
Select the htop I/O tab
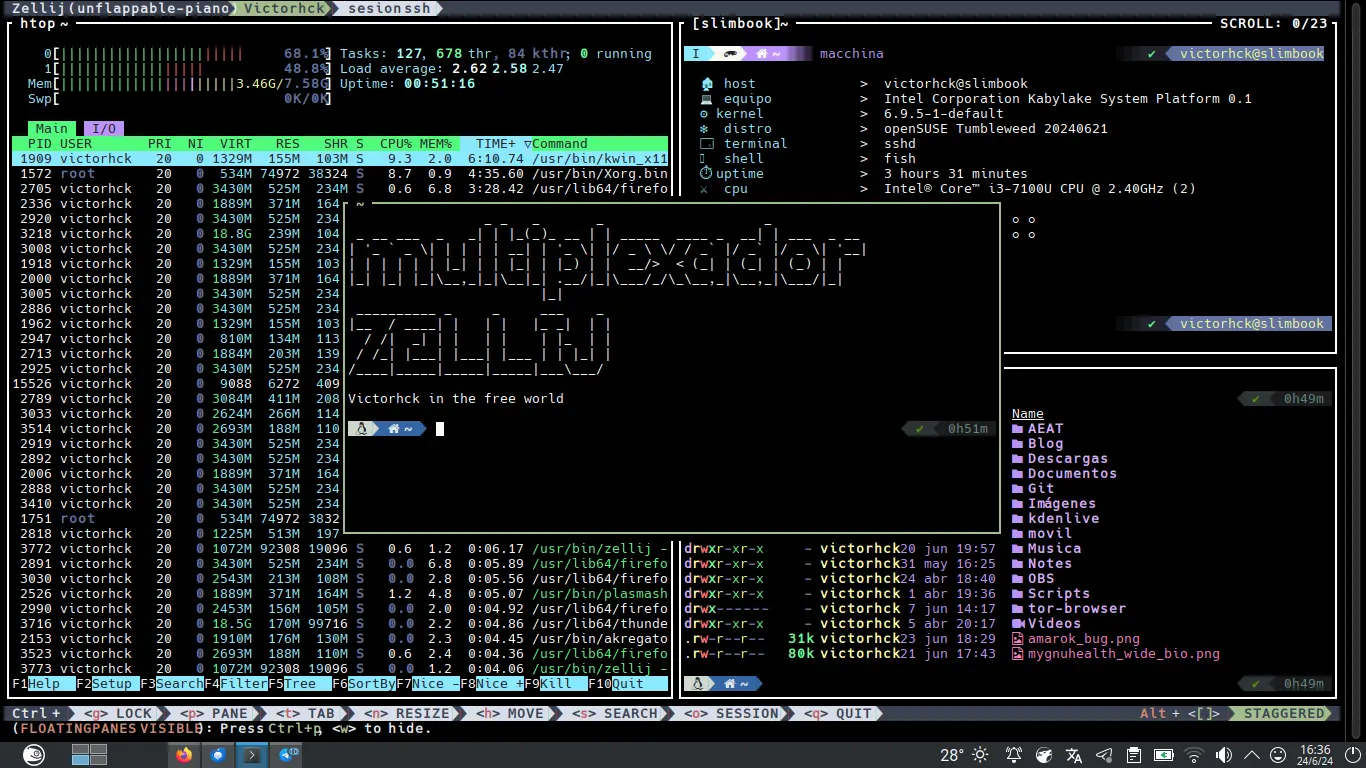click(103, 128)
